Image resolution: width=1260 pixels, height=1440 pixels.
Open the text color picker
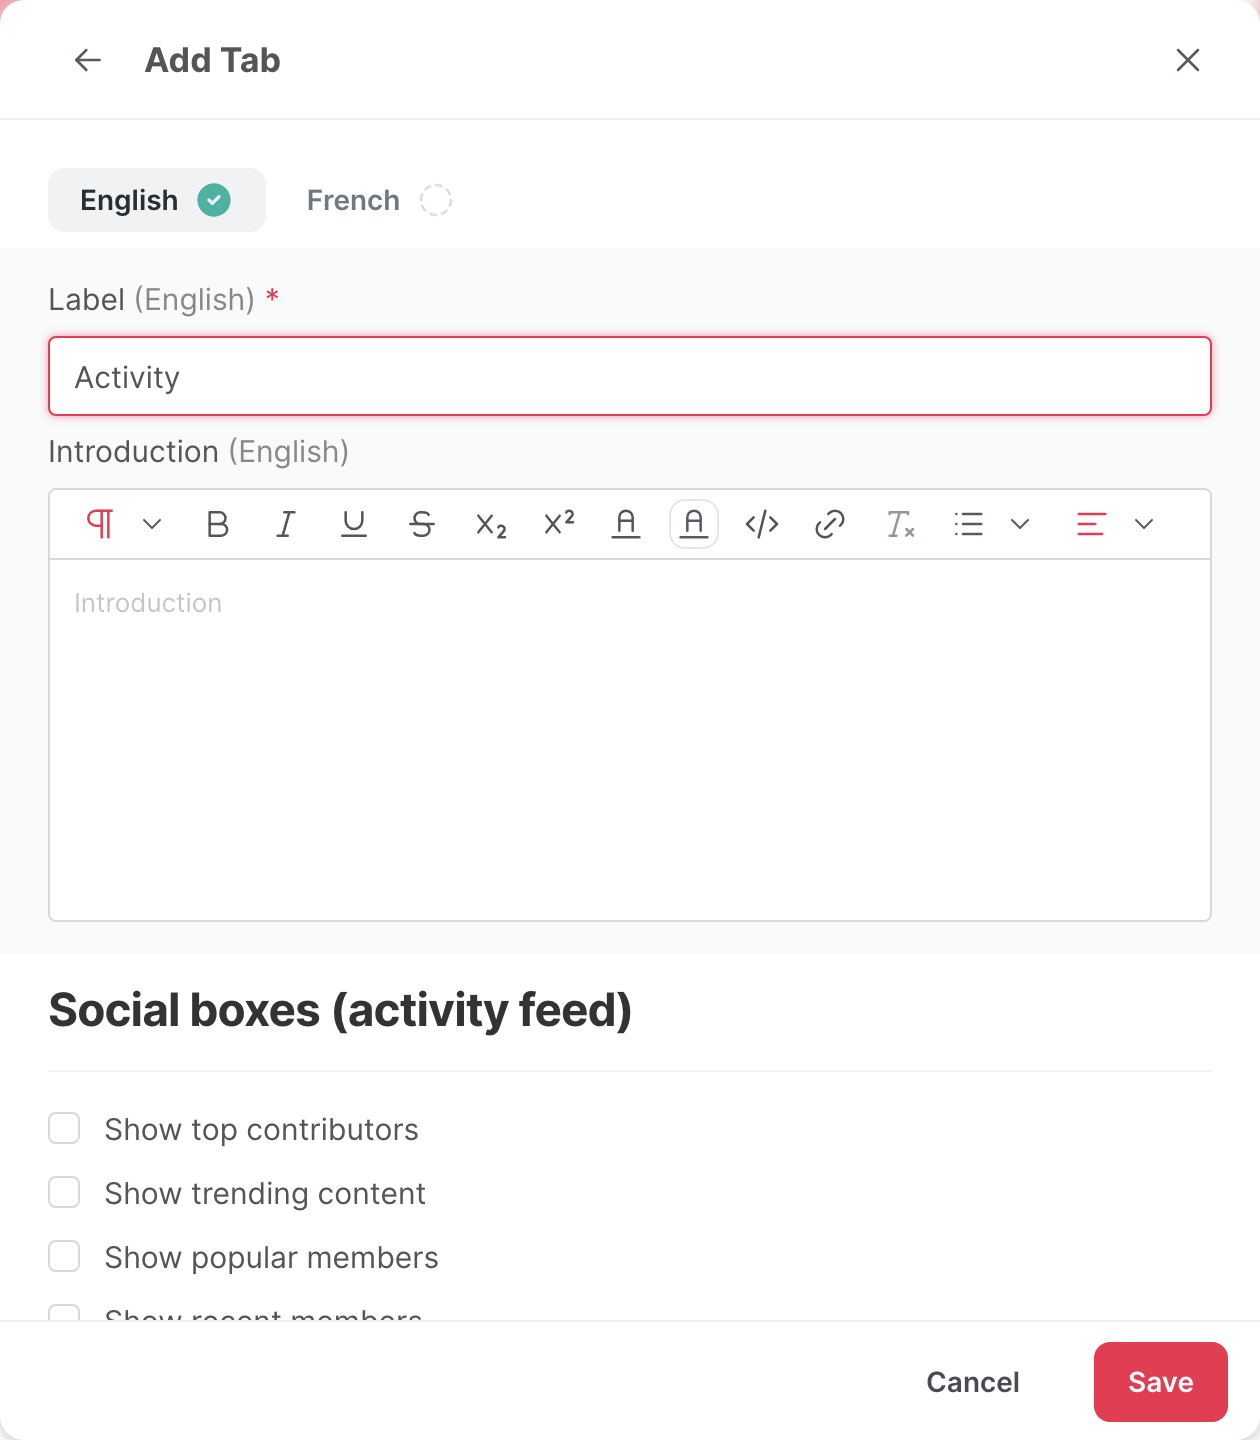(626, 524)
